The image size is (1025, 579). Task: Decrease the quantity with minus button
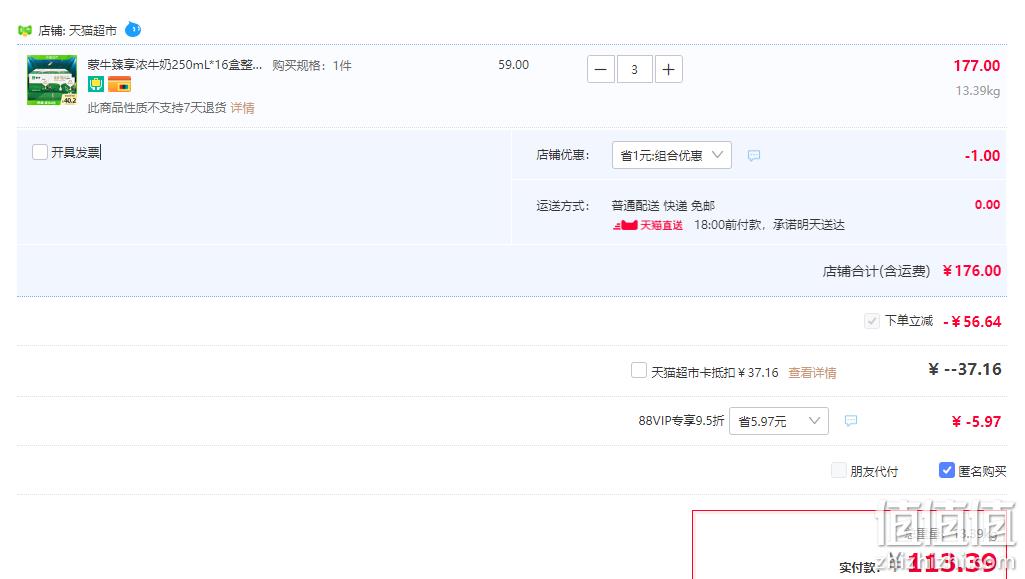[x=601, y=69]
